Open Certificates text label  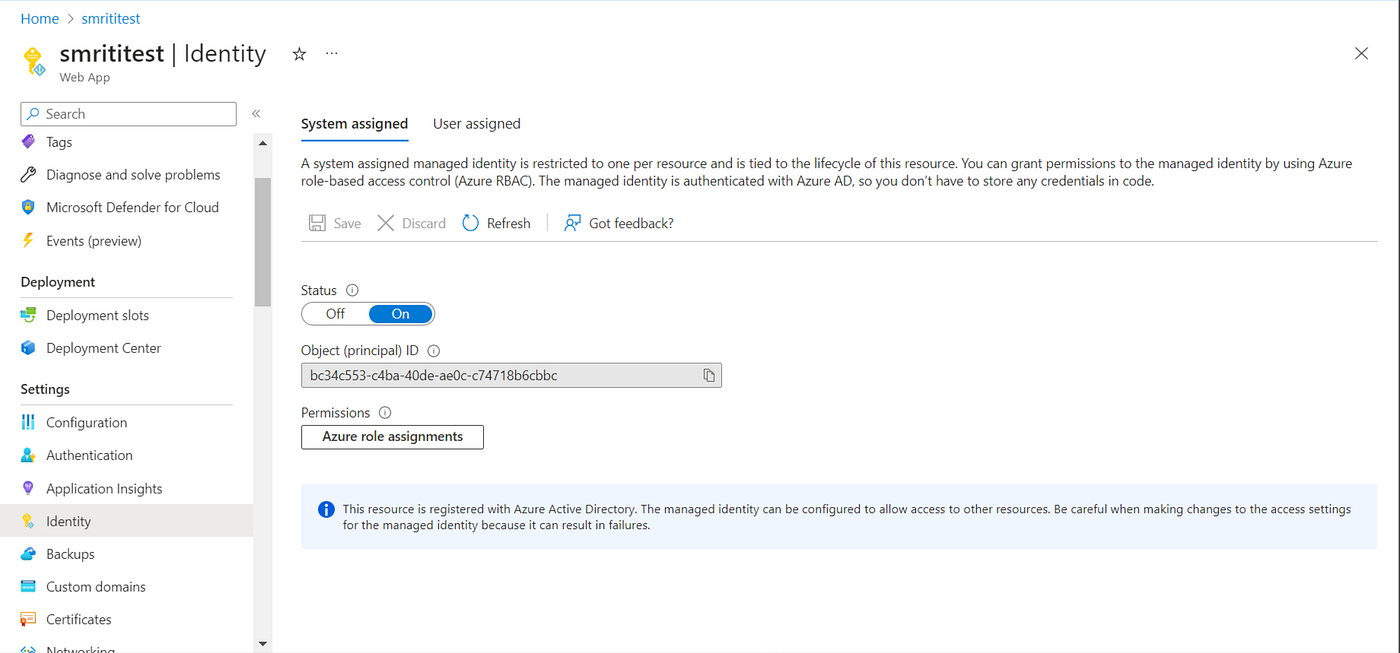point(79,620)
